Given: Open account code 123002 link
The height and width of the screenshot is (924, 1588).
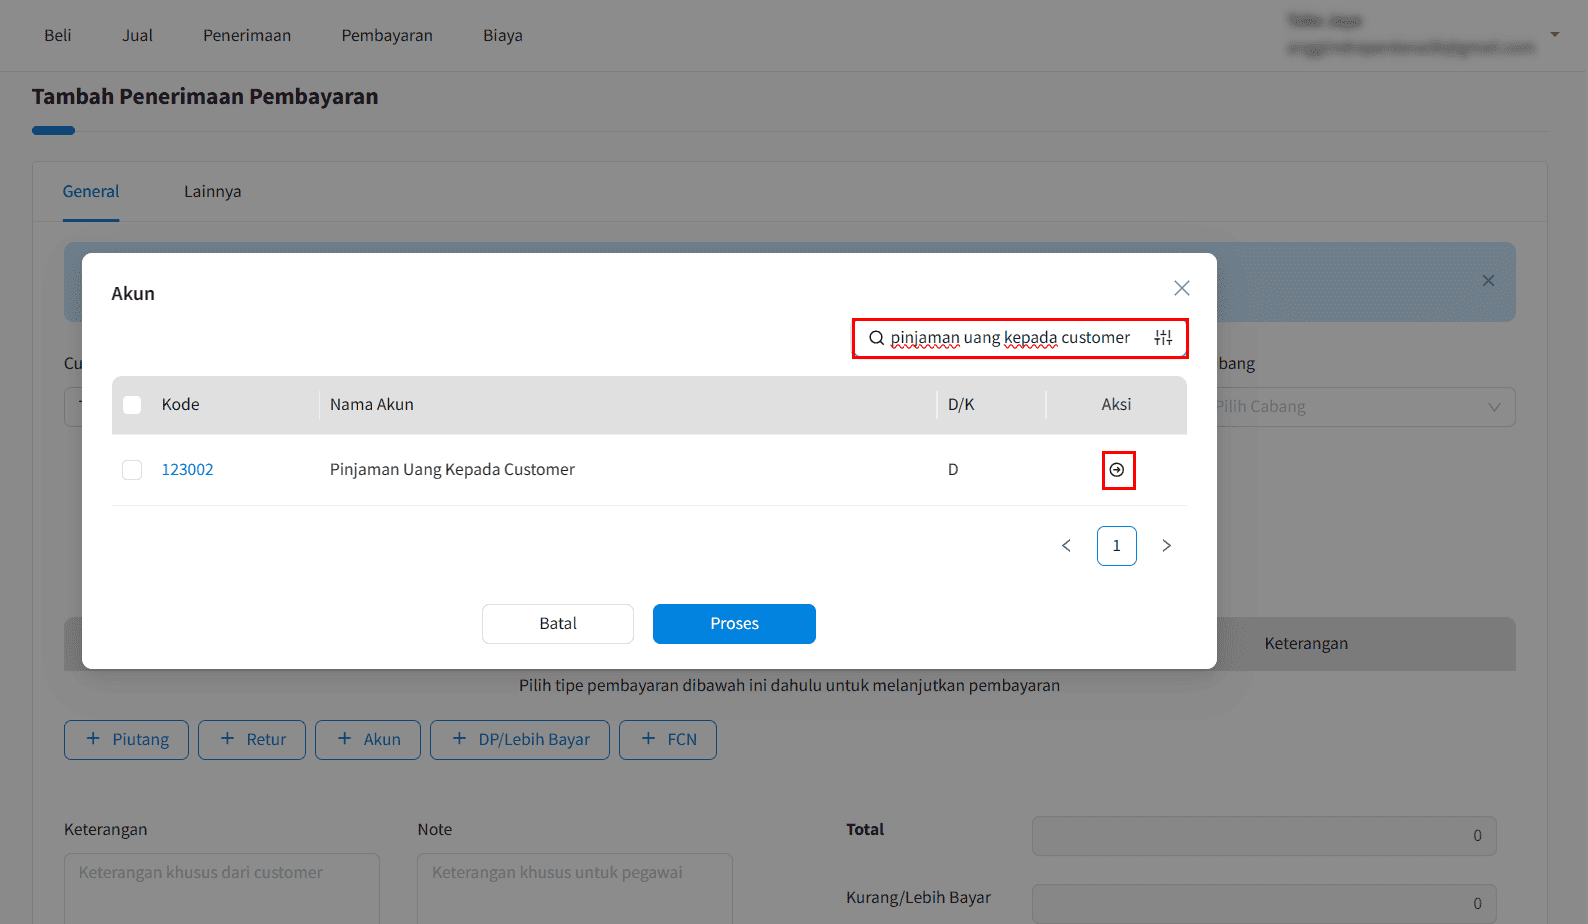Looking at the screenshot, I should click(187, 470).
